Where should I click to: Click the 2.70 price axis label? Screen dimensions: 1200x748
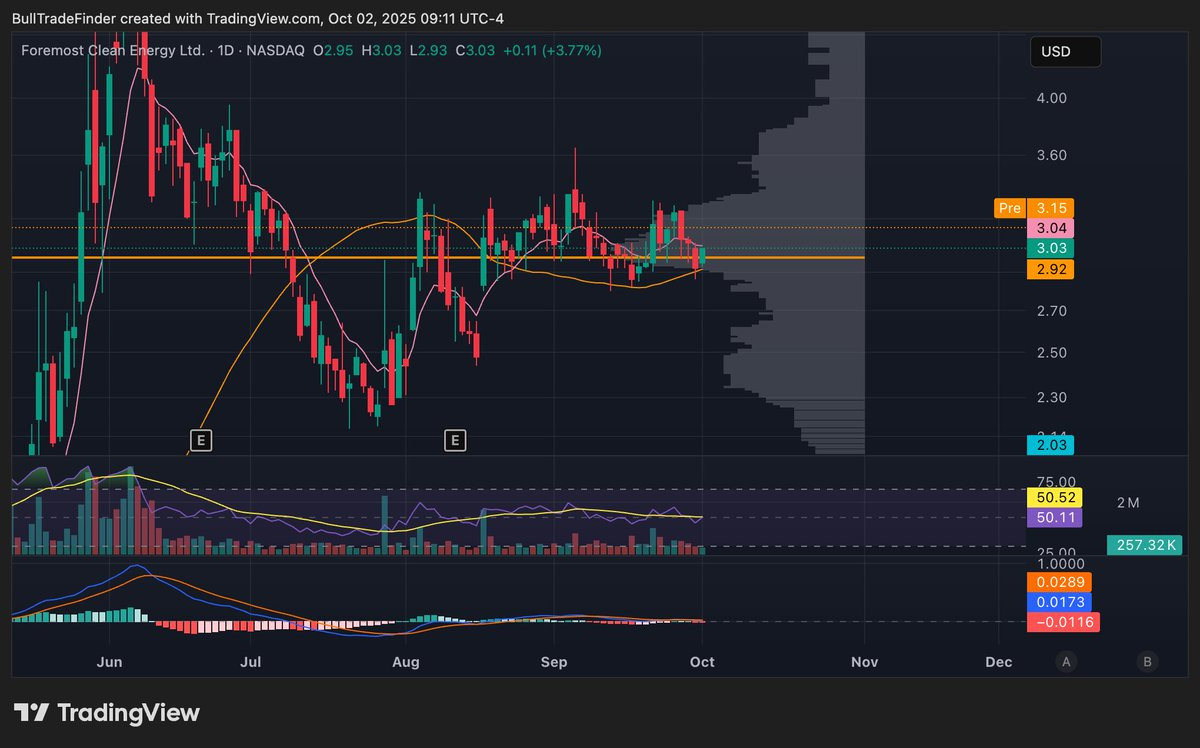click(x=1052, y=311)
